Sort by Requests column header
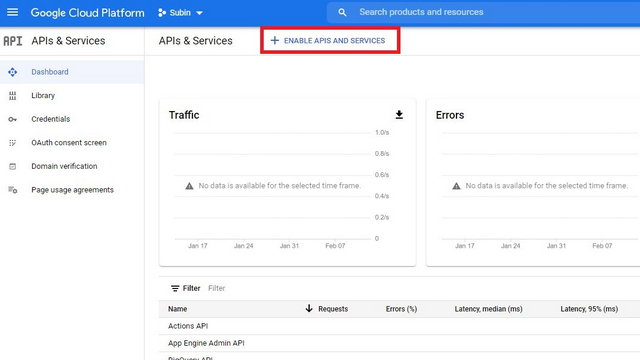 pos(333,309)
